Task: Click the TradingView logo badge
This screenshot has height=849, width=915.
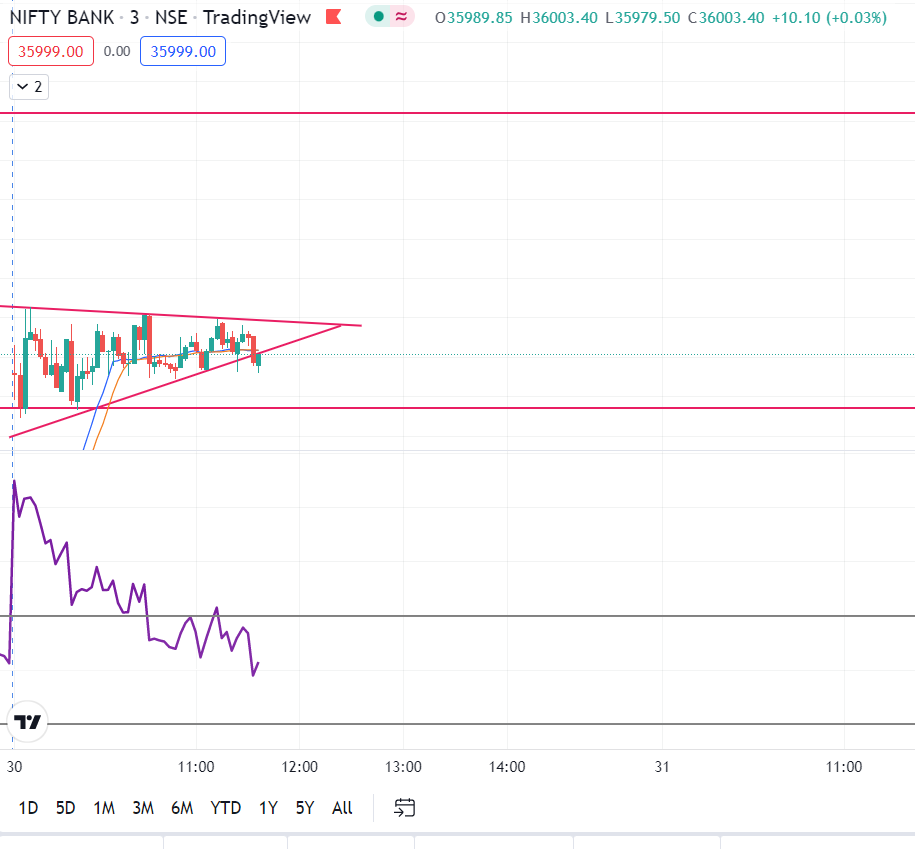Action: 27,722
